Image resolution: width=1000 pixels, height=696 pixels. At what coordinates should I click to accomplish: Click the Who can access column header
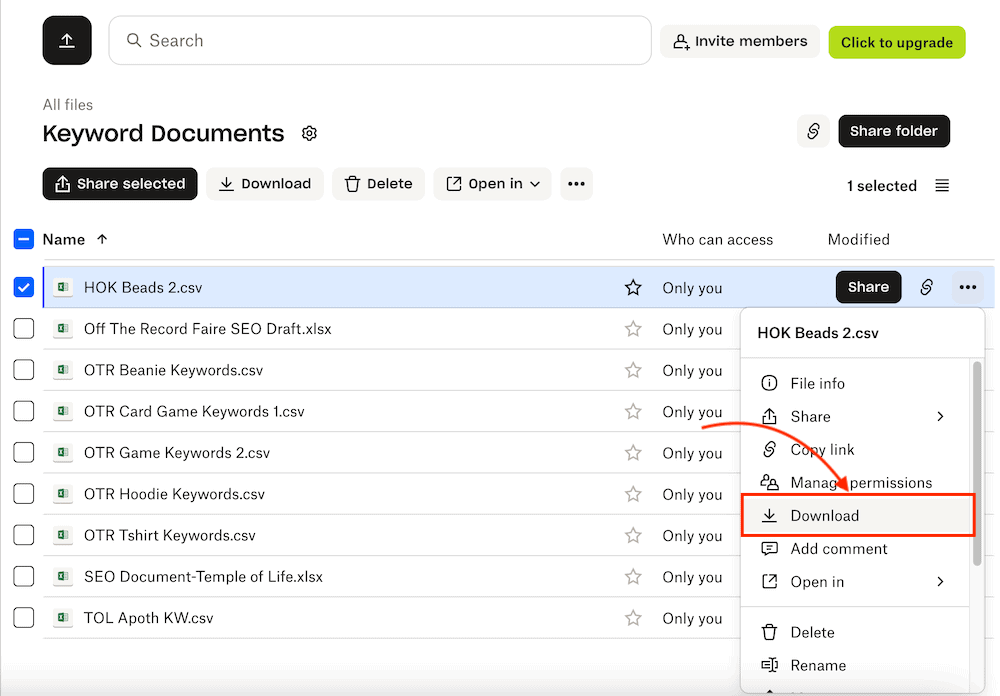point(717,239)
